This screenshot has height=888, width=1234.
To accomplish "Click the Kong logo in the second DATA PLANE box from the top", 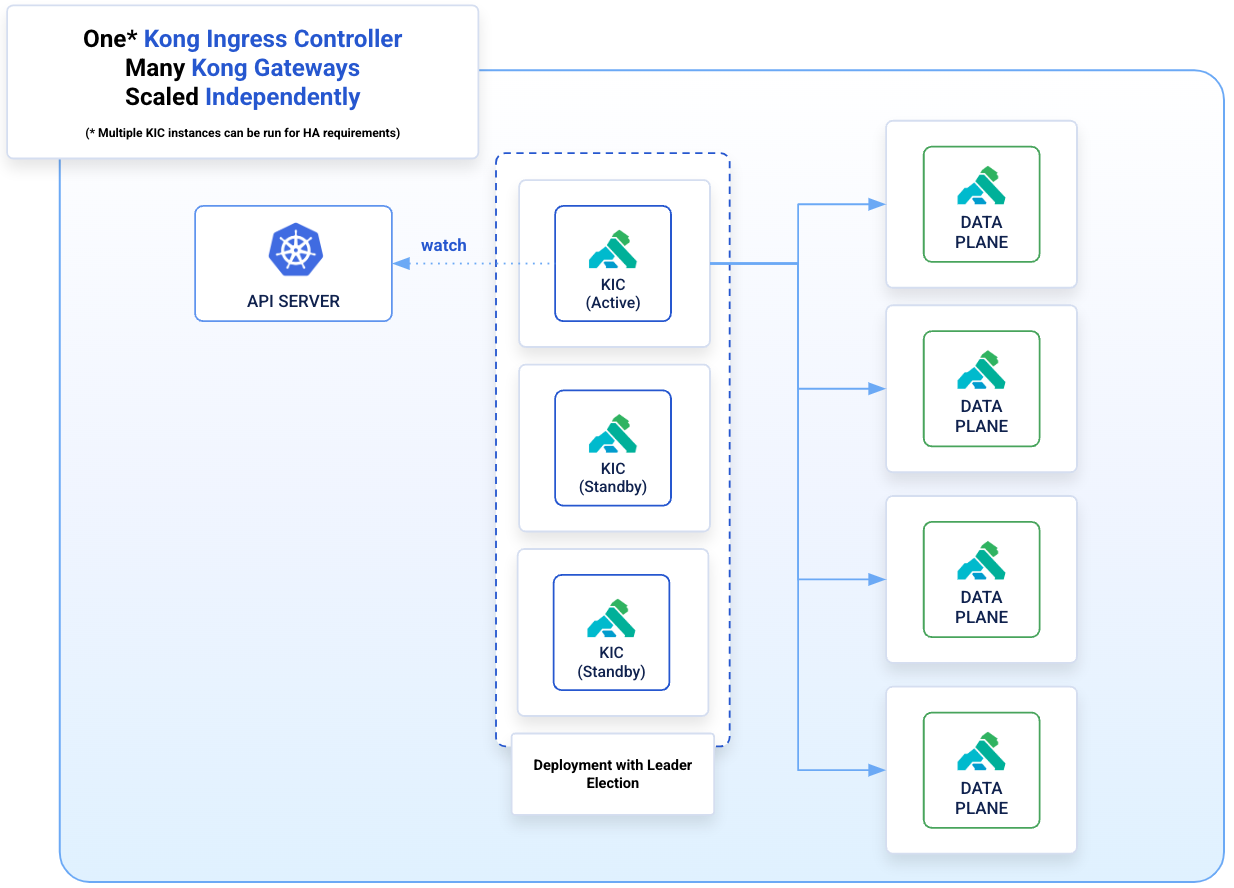I will (x=981, y=371).
